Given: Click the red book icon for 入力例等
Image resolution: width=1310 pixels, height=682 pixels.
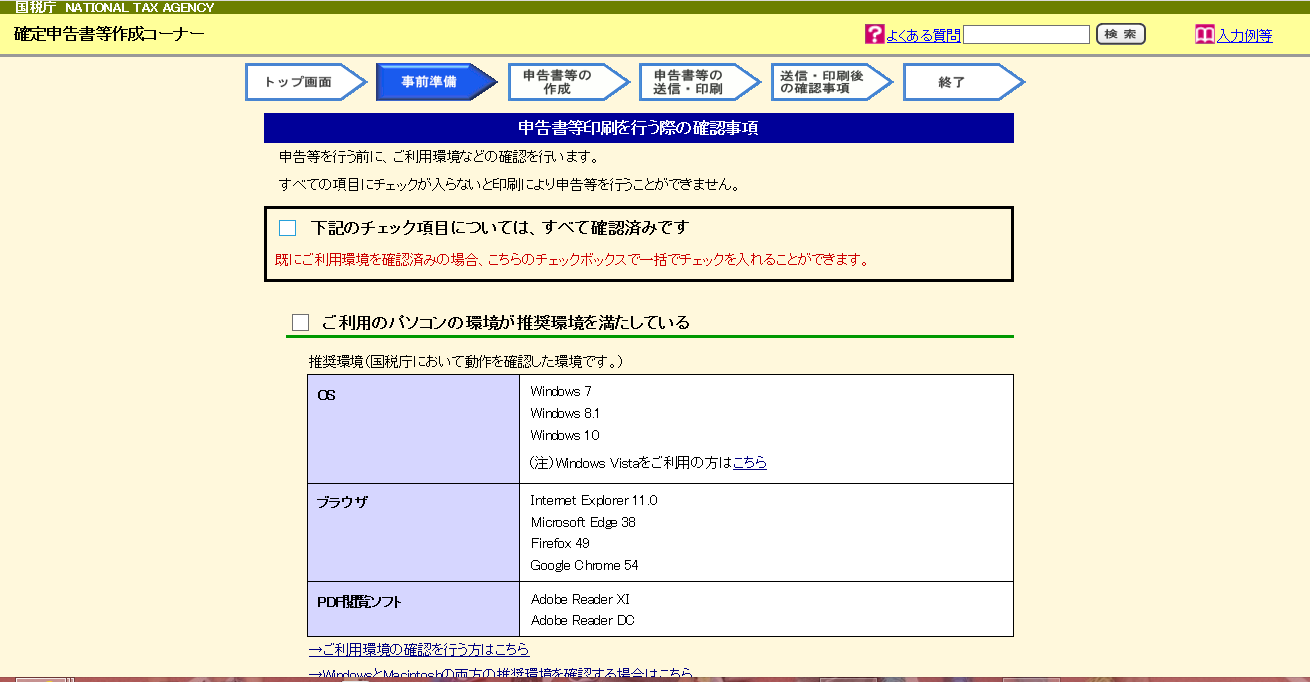Looking at the screenshot, I should [1204, 34].
